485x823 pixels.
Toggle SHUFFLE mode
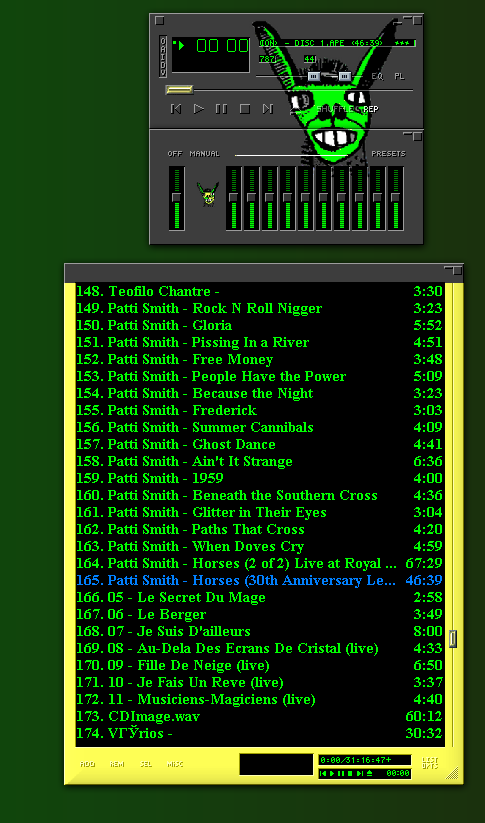click(x=333, y=109)
